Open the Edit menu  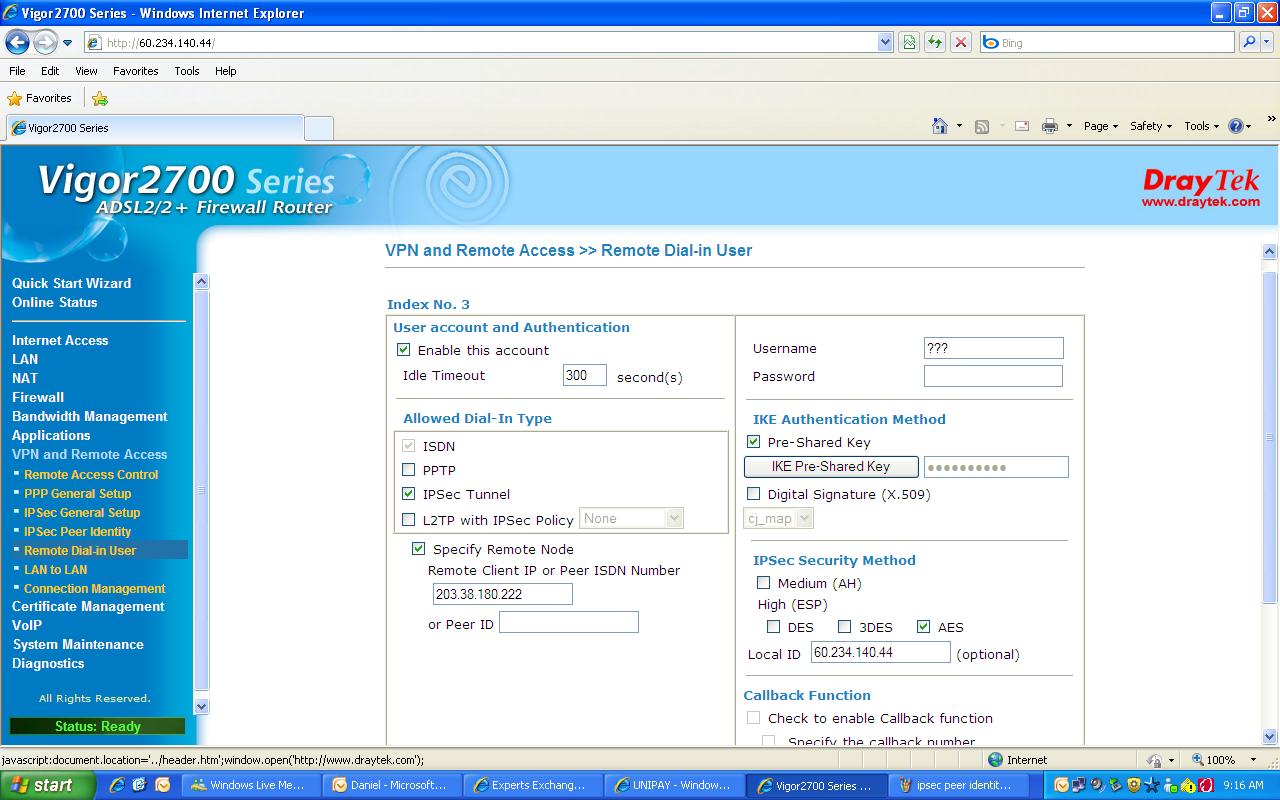pos(50,71)
